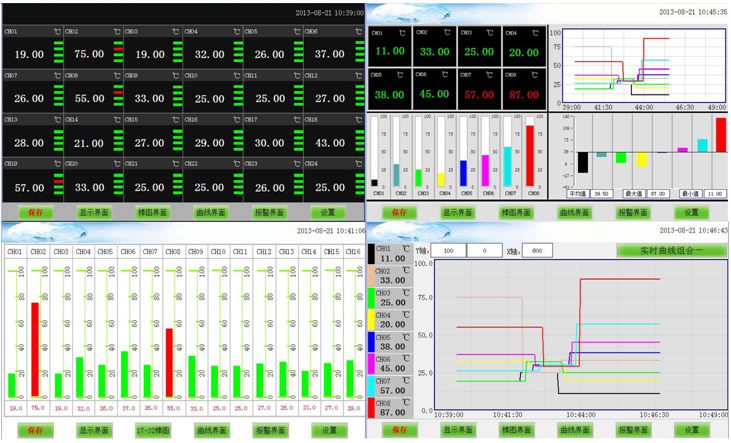
Task: Select the CH14 tile reading 21.00
Action: [94, 137]
